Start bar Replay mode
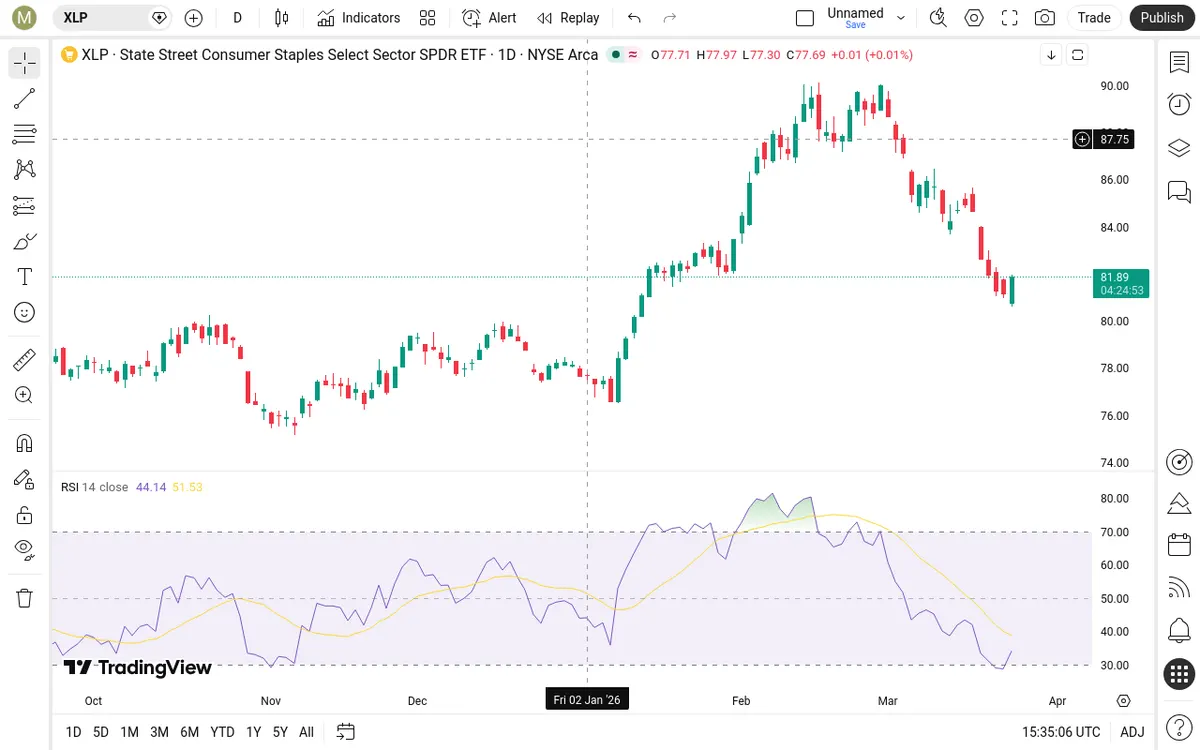Screen dimensions: 1200x750 [568, 18]
